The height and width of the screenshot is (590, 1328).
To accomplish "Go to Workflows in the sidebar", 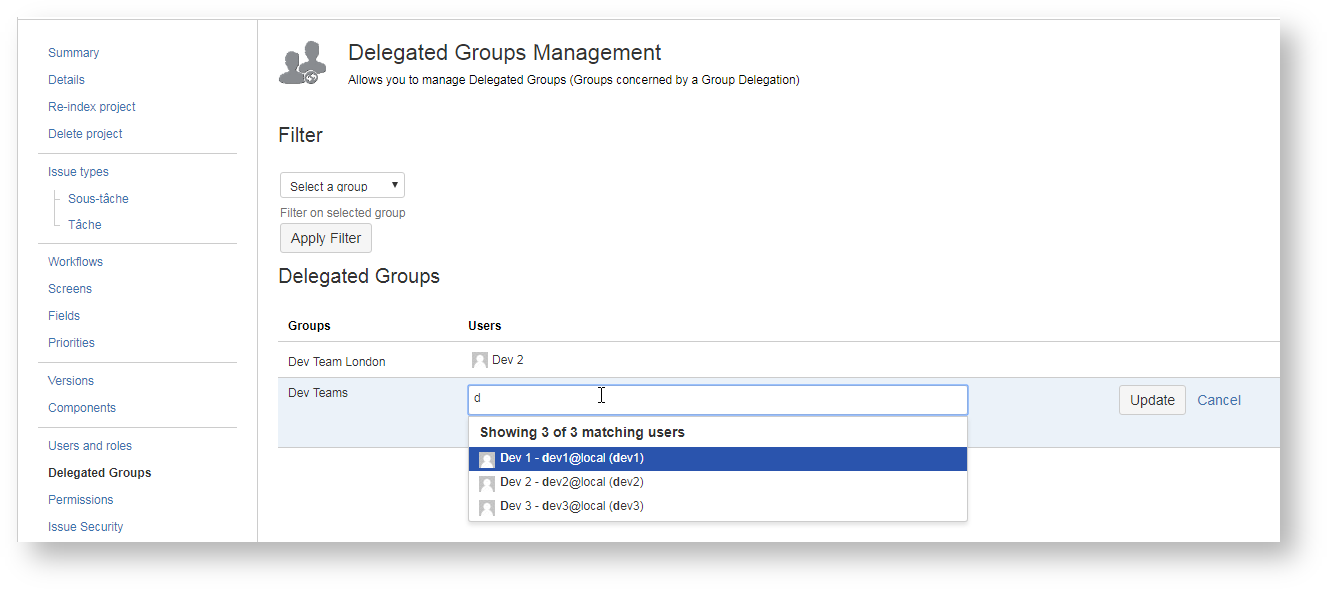I will (75, 262).
